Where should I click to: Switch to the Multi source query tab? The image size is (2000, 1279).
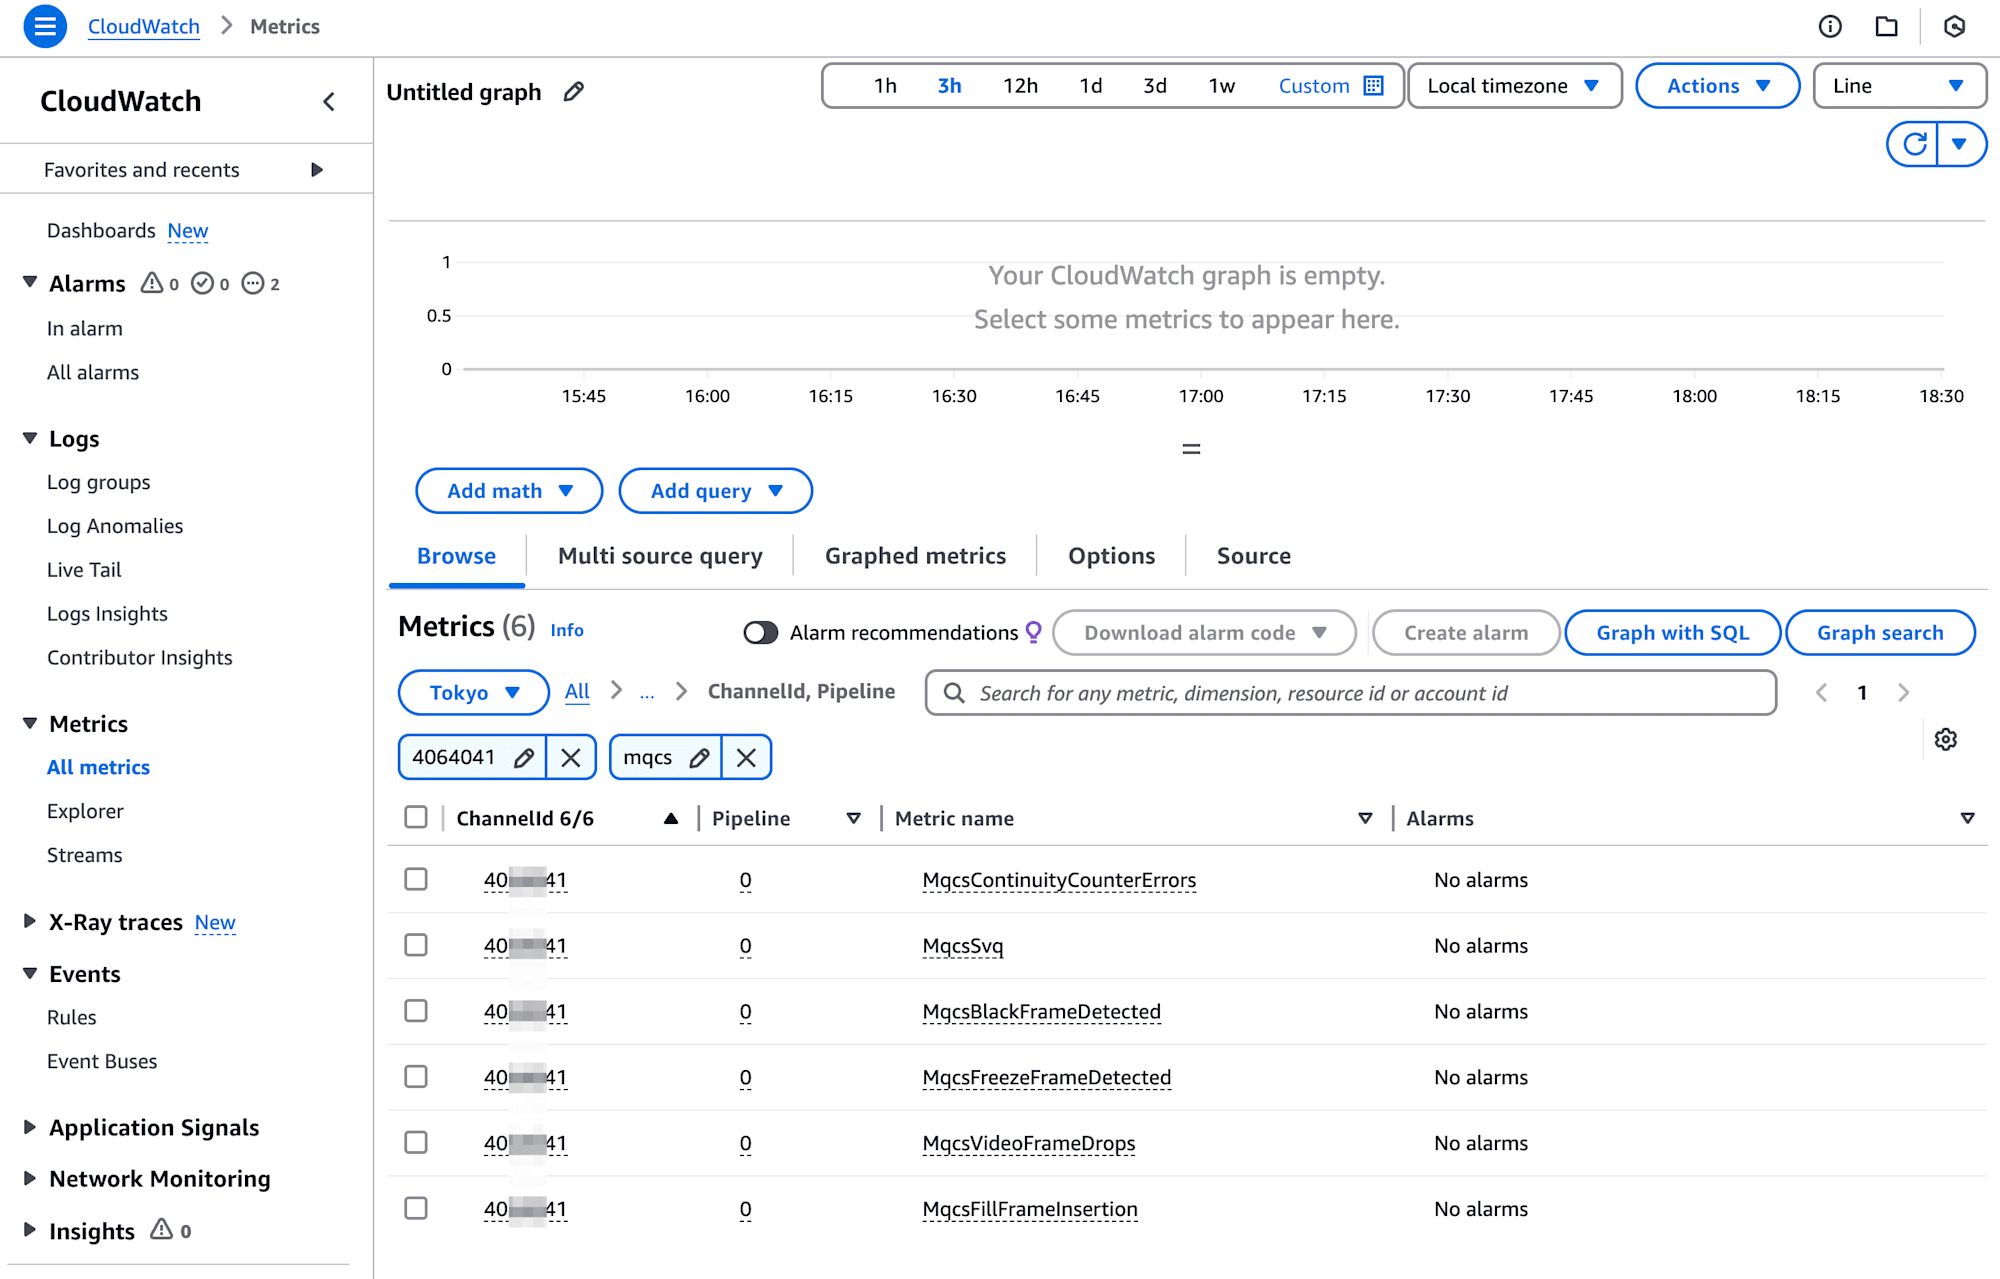click(660, 556)
